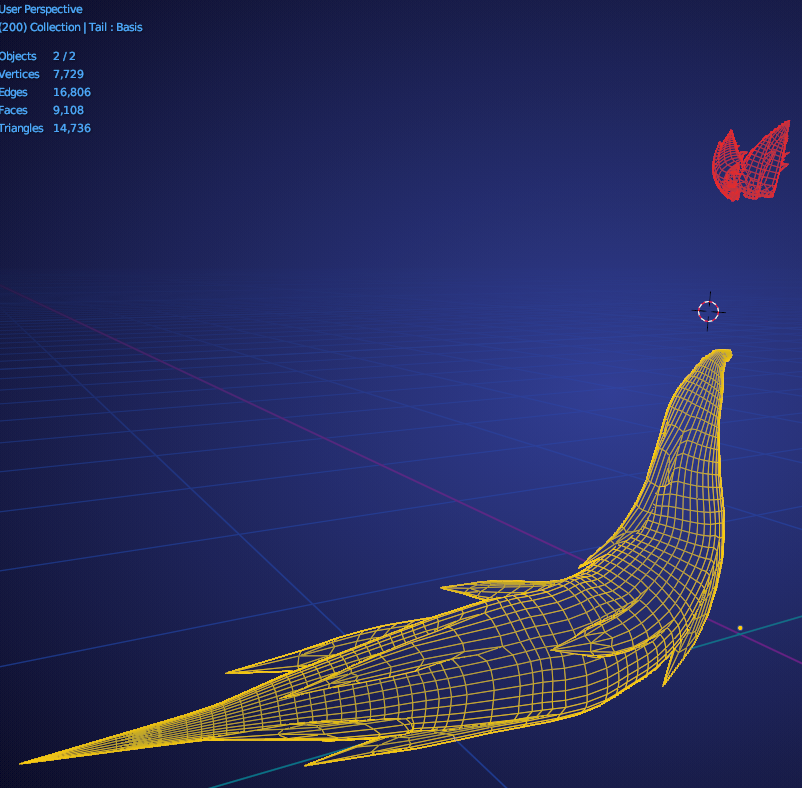Click the Objects 2 / 2 statistic
The image size is (802, 788).
point(38,56)
